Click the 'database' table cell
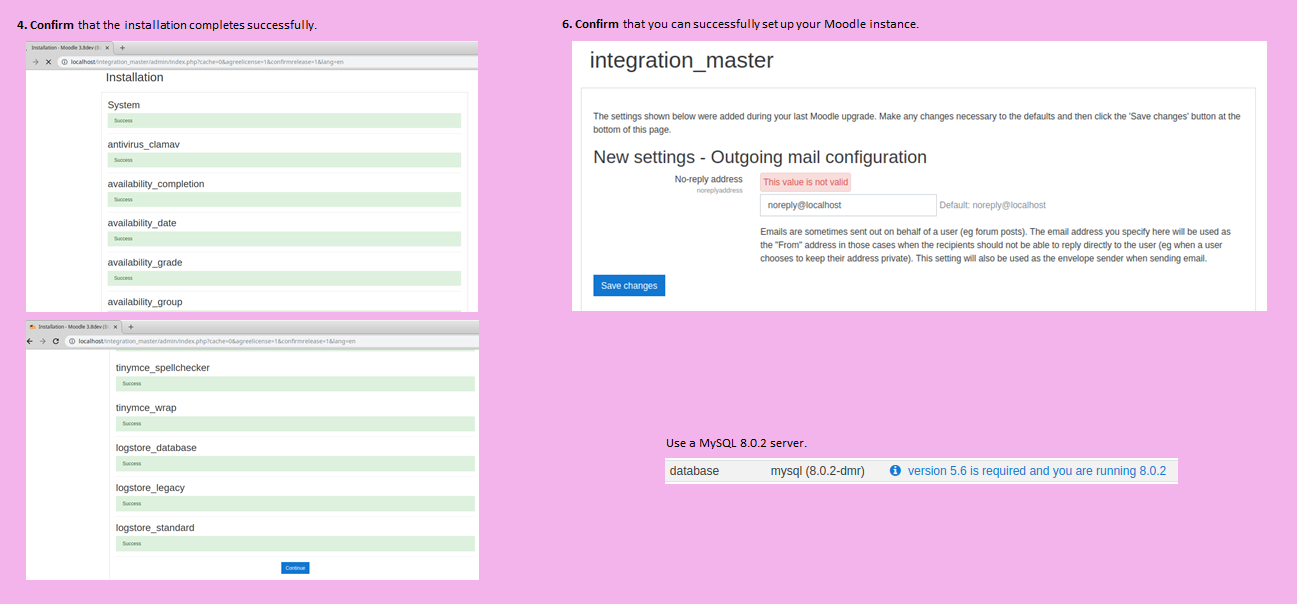Screen dimensions: 1297x604 694,471
